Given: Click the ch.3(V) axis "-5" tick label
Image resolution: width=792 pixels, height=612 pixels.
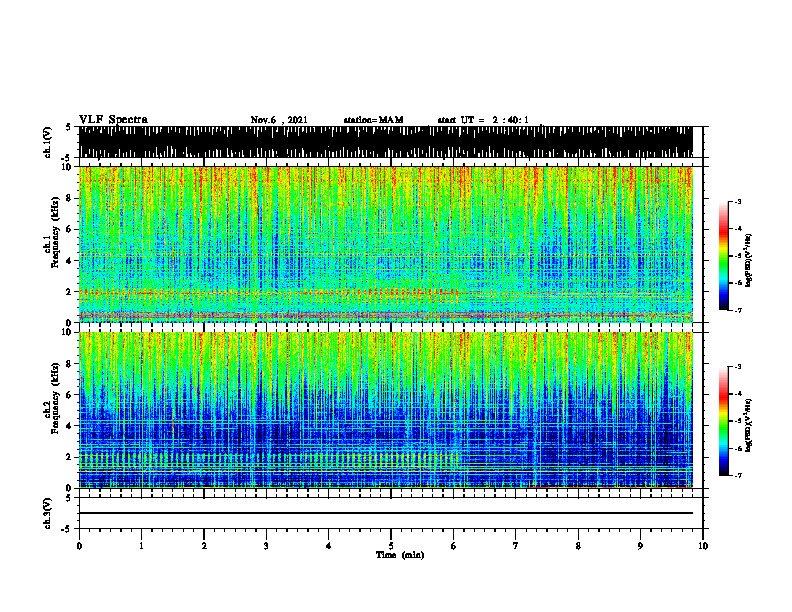Looking at the screenshot, I should pyautogui.click(x=68, y=529).
